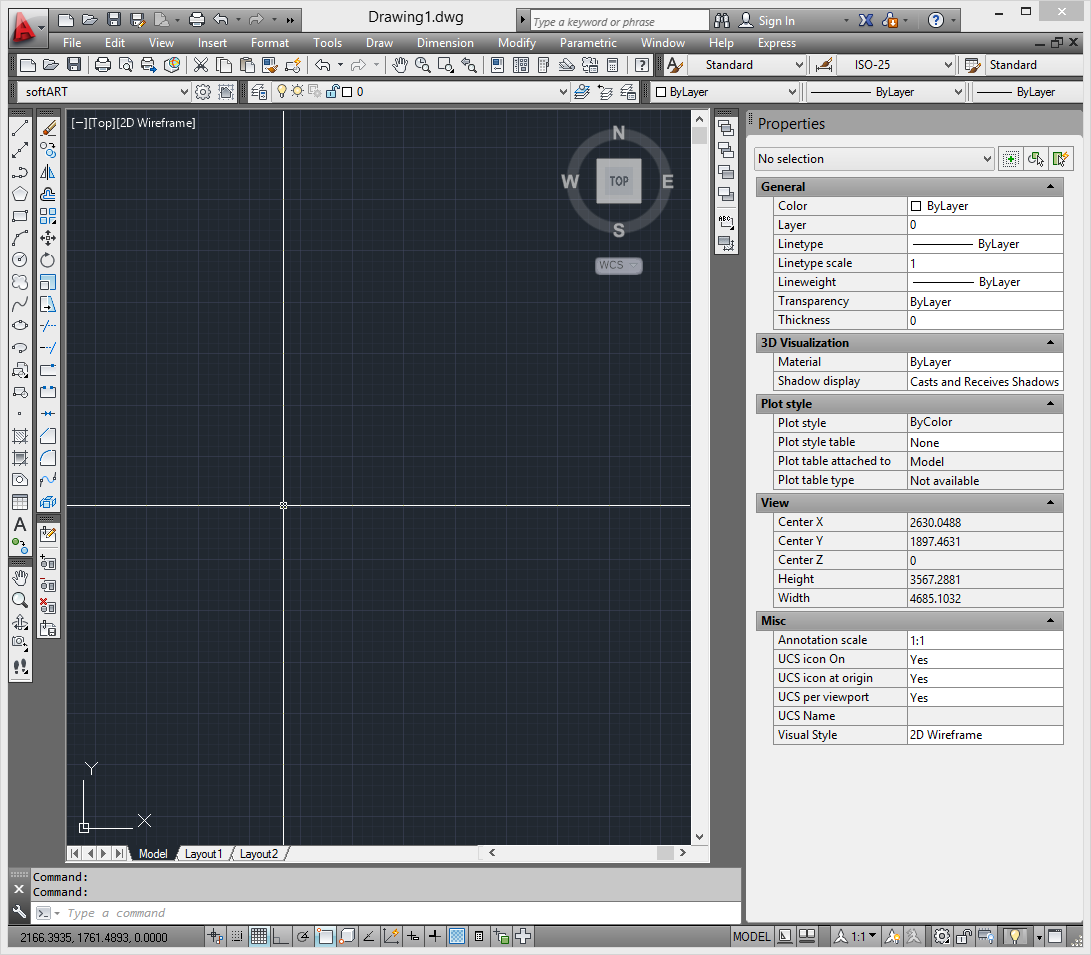This screenshot has height=955, width=1091.
Task: Collapse the Plot style section
Action: (x=1050, y=403)
